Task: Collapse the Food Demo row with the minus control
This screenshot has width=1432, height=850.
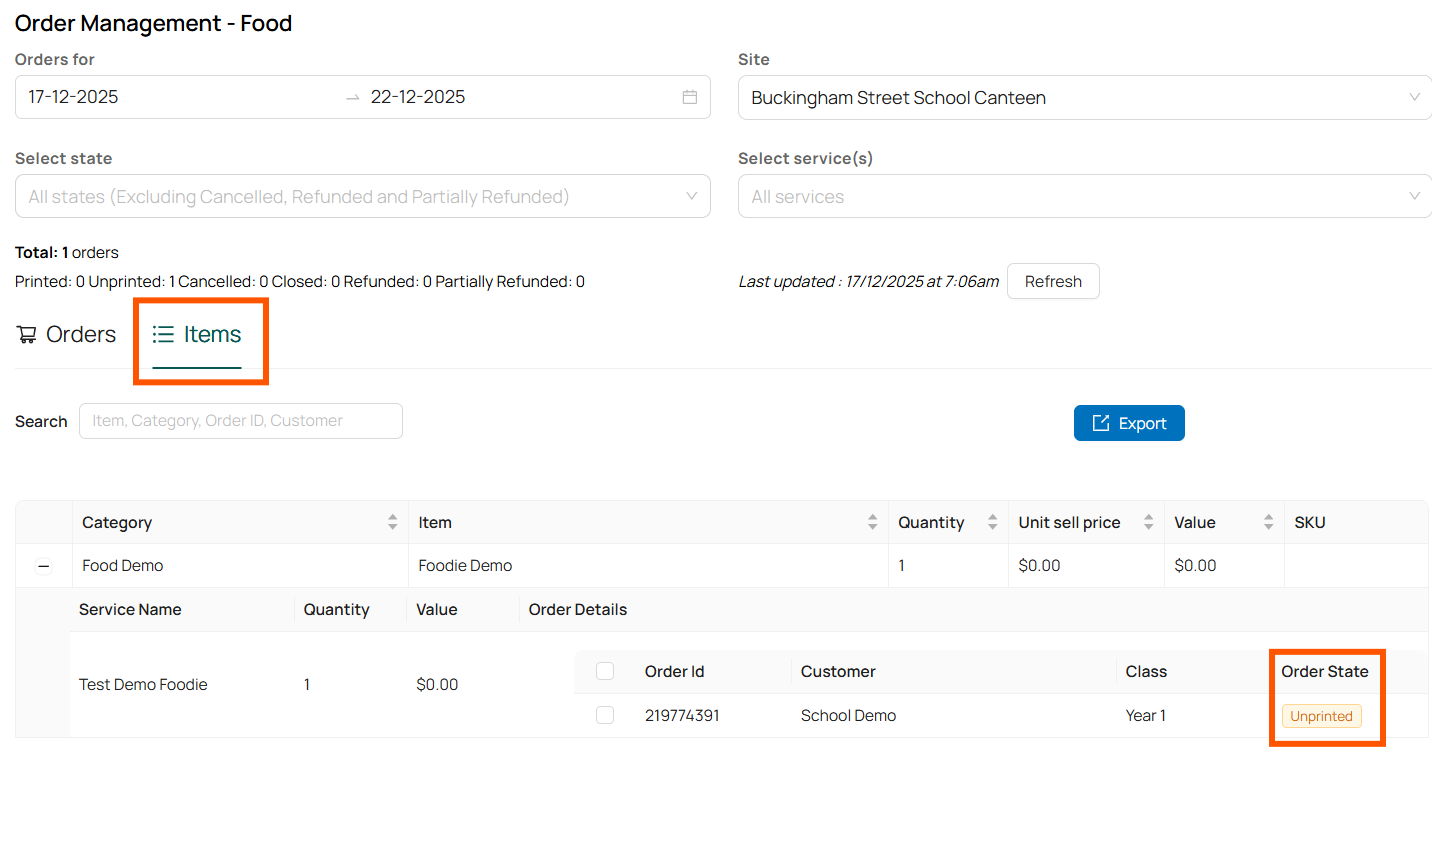Action: pyautogui.click(x=43, y=565)
